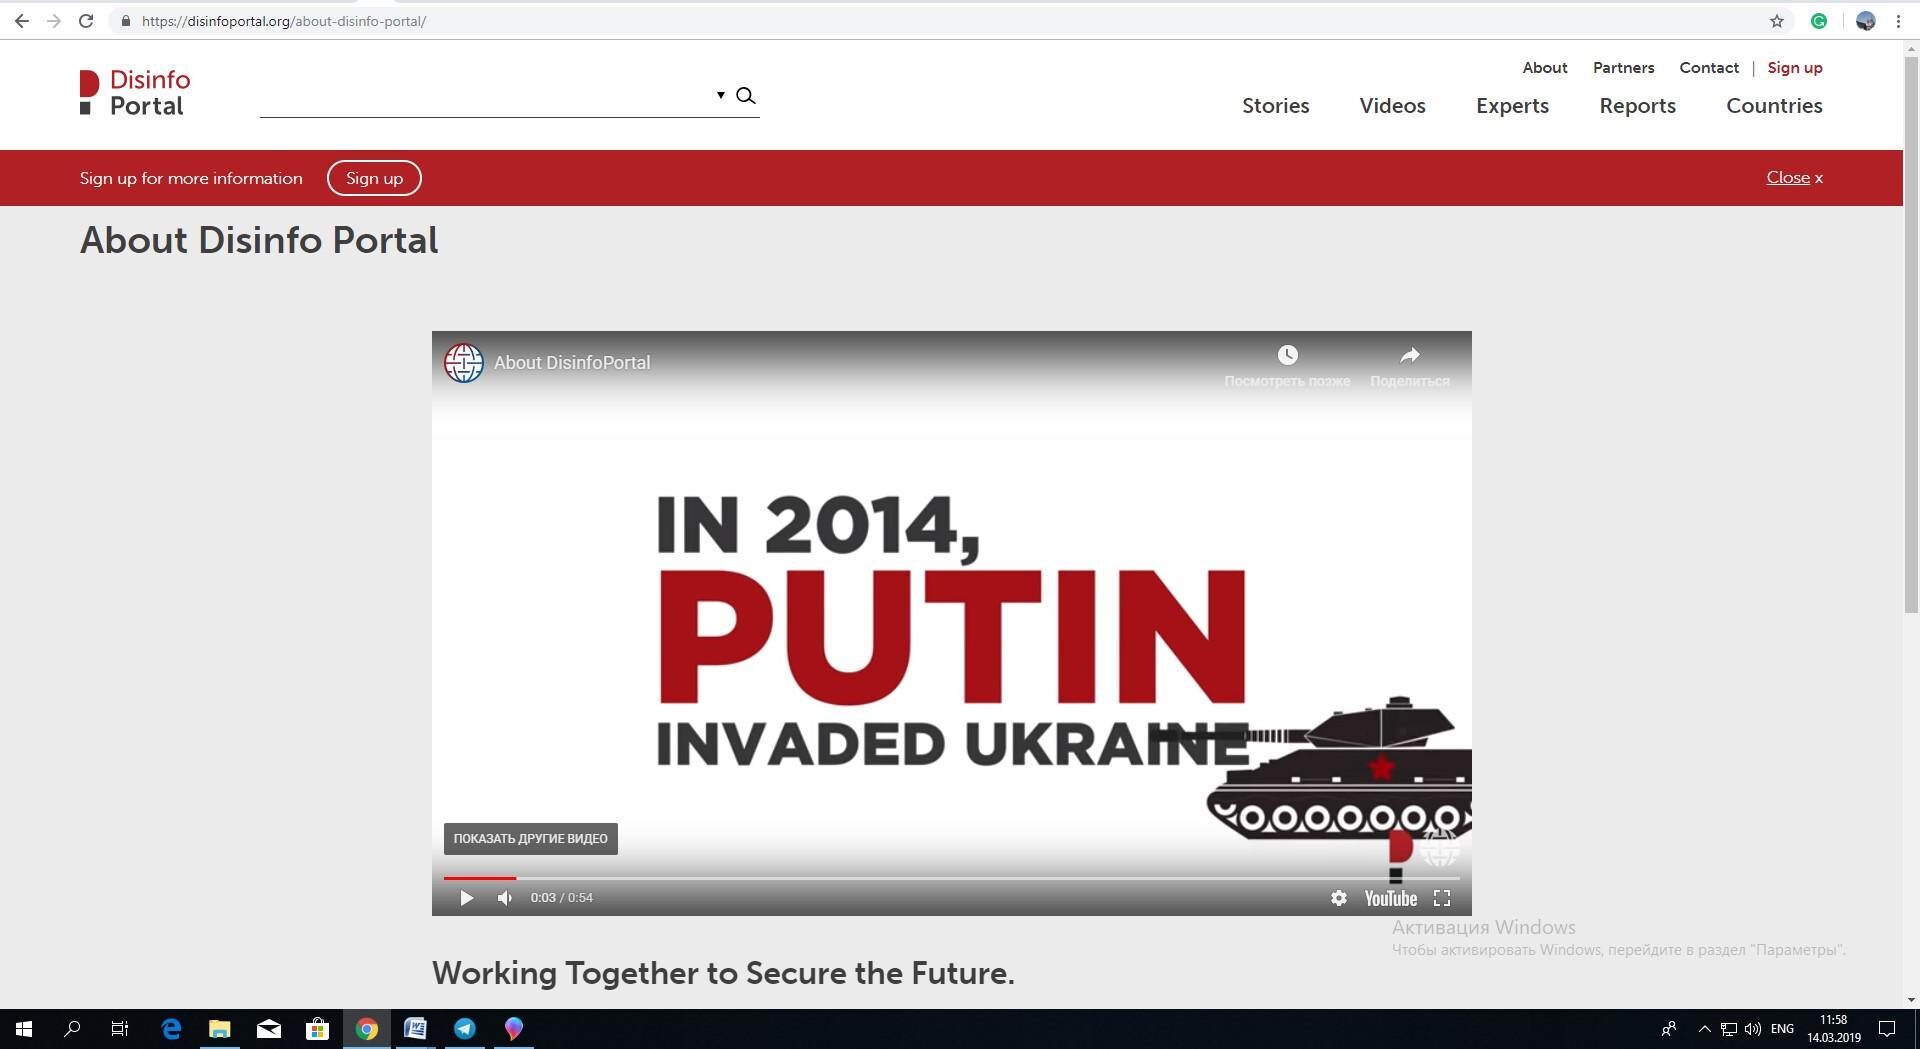Viewport: 1920px width, 1049px height.
Task: Click the YouTube logo in the player
Action: coord(1390,898)
